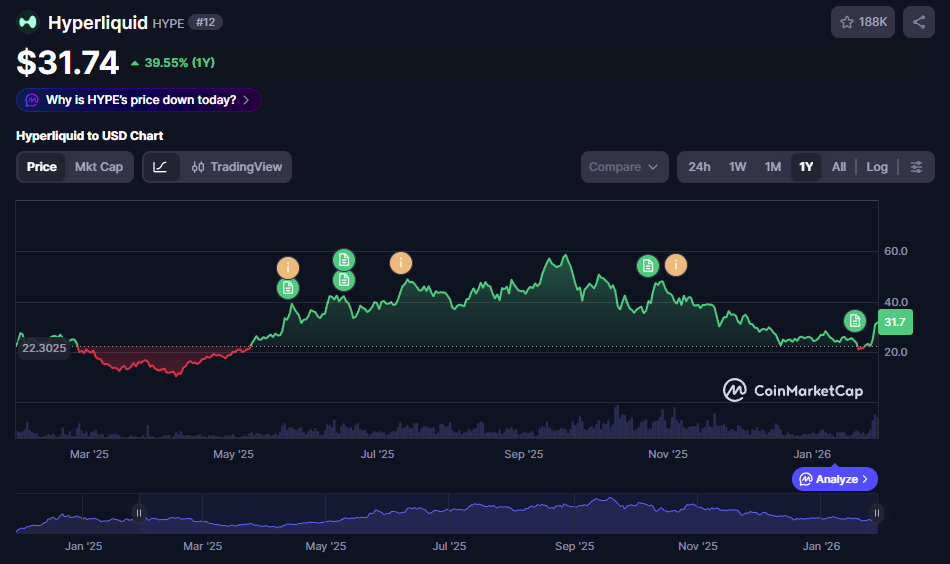Click the Analyze button
950x564 pixels.
834,479
